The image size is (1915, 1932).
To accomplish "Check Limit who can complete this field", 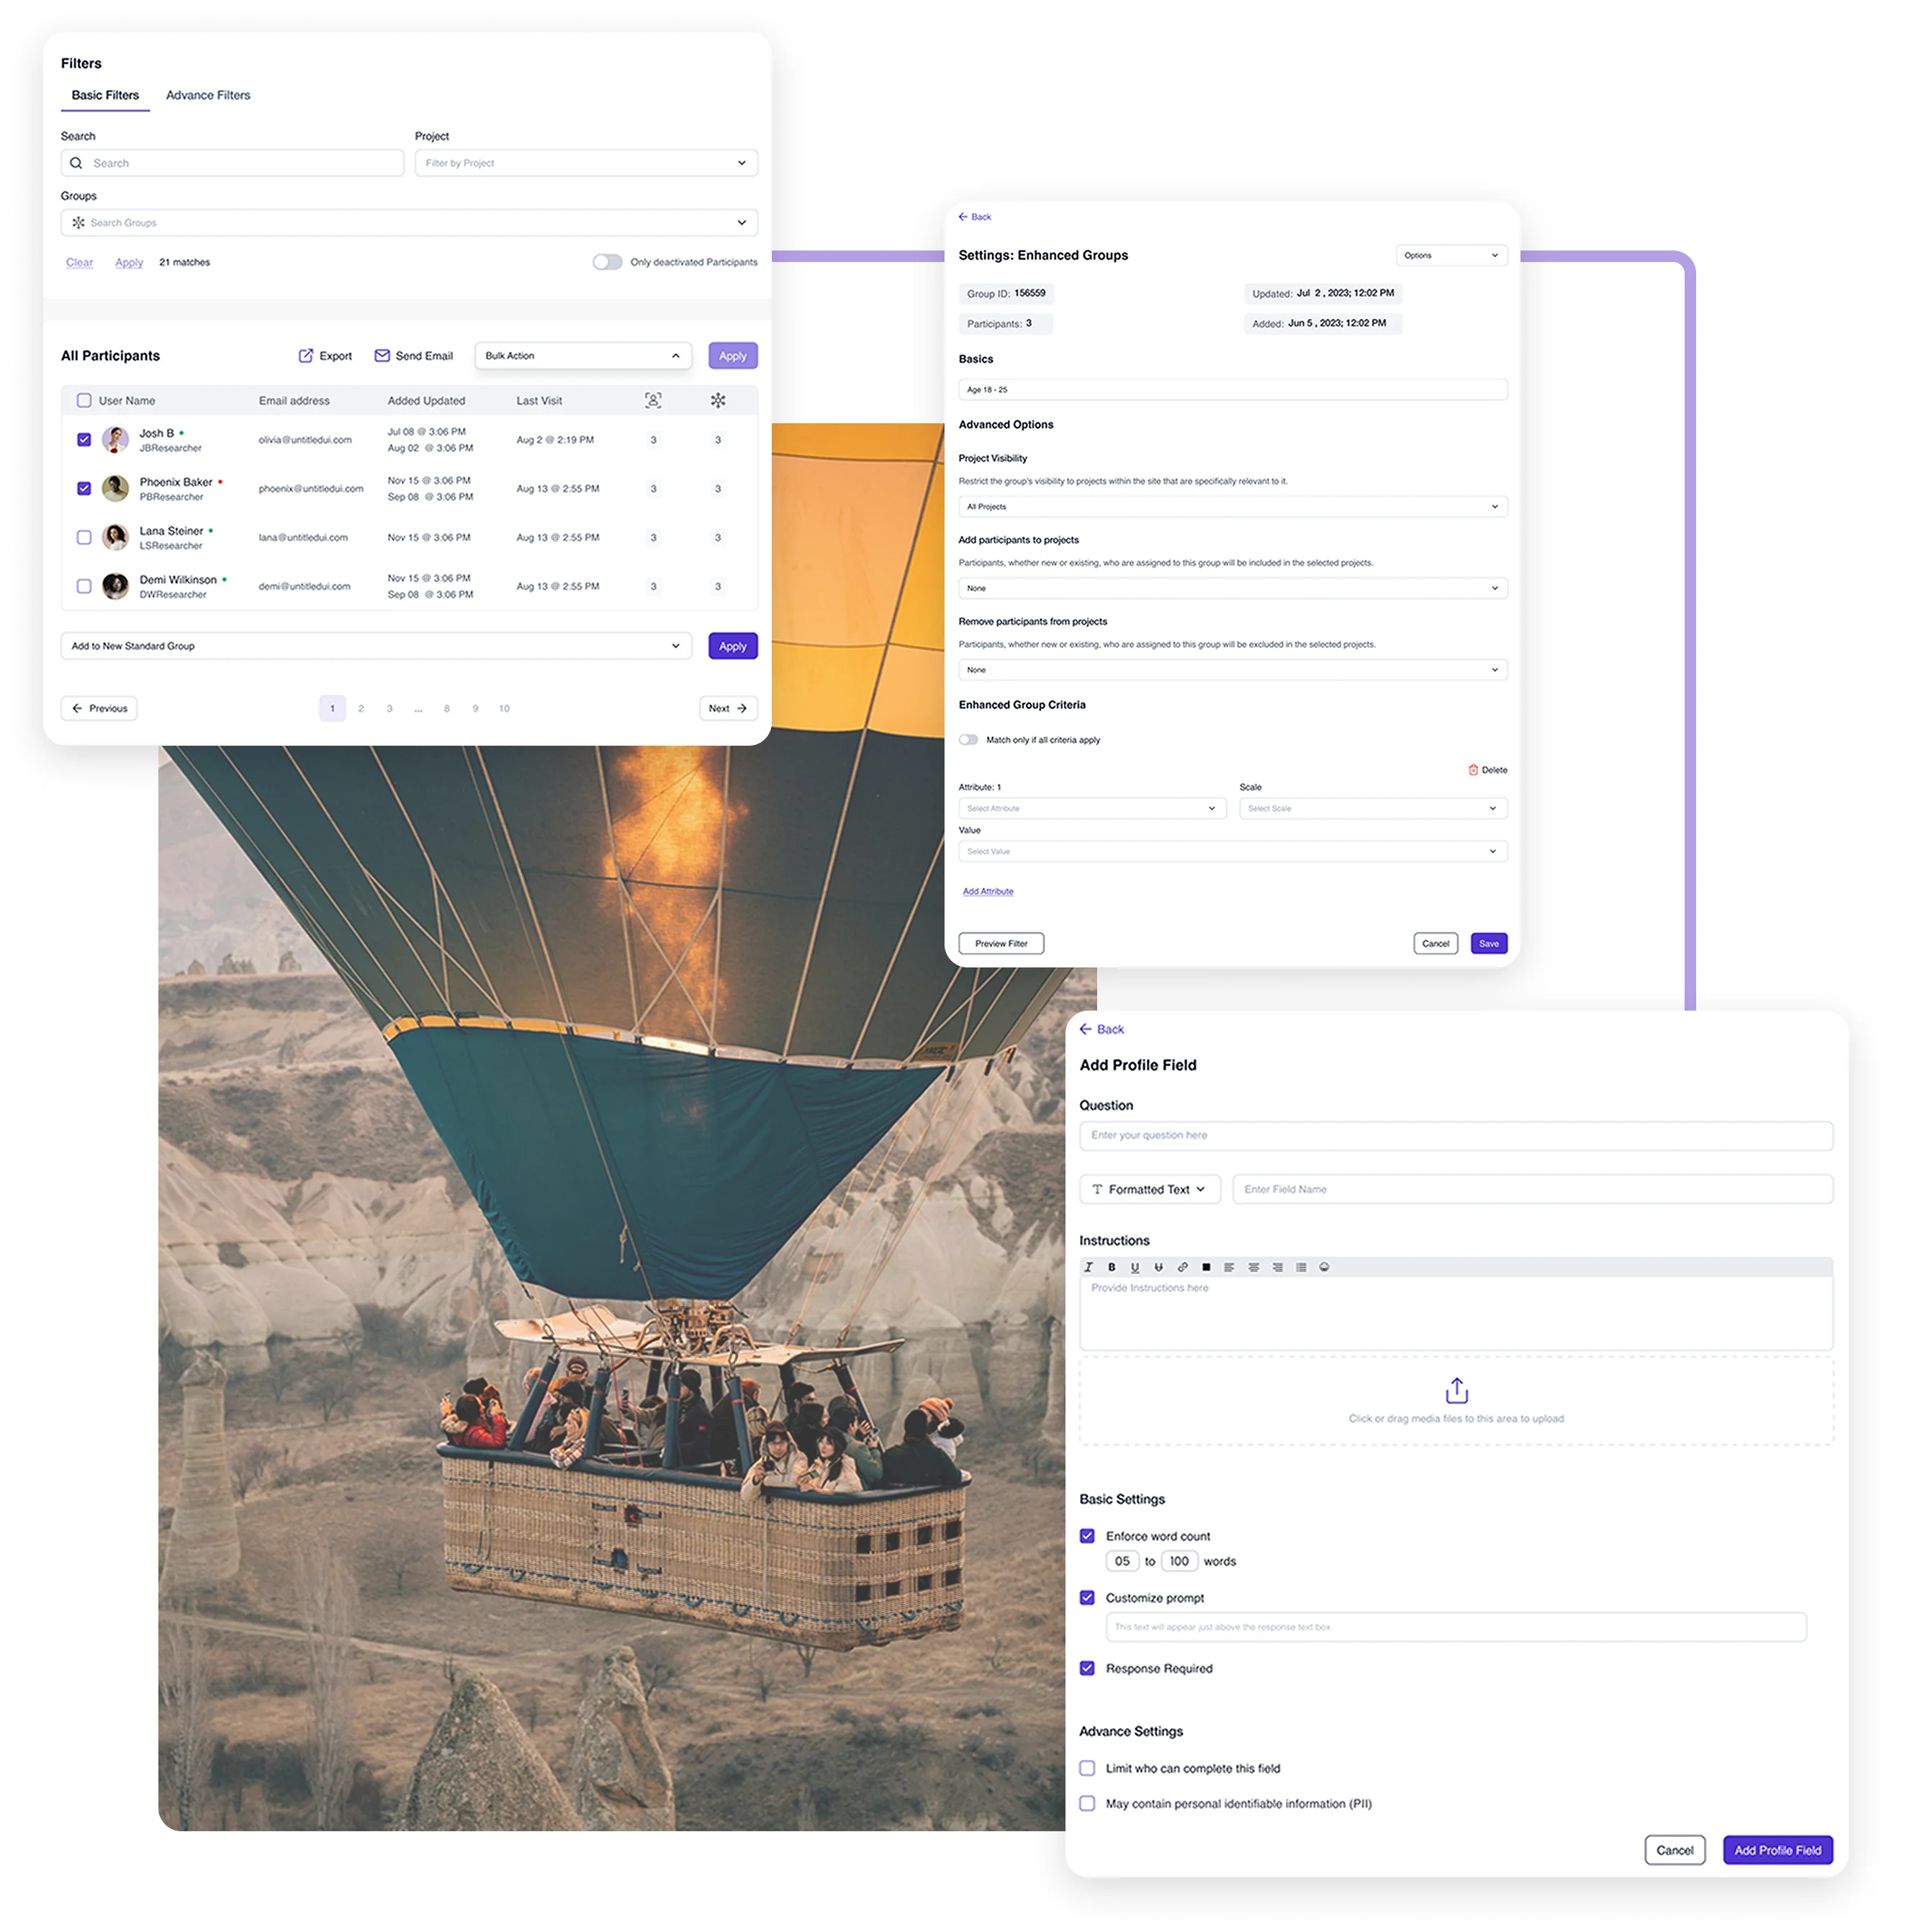I will (1087, 1768).
